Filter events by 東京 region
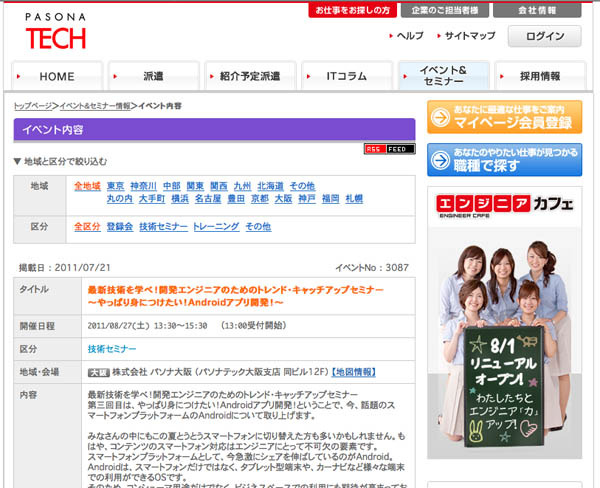The width and height of the screenshot is (600, 488). (x=115, y=186)
